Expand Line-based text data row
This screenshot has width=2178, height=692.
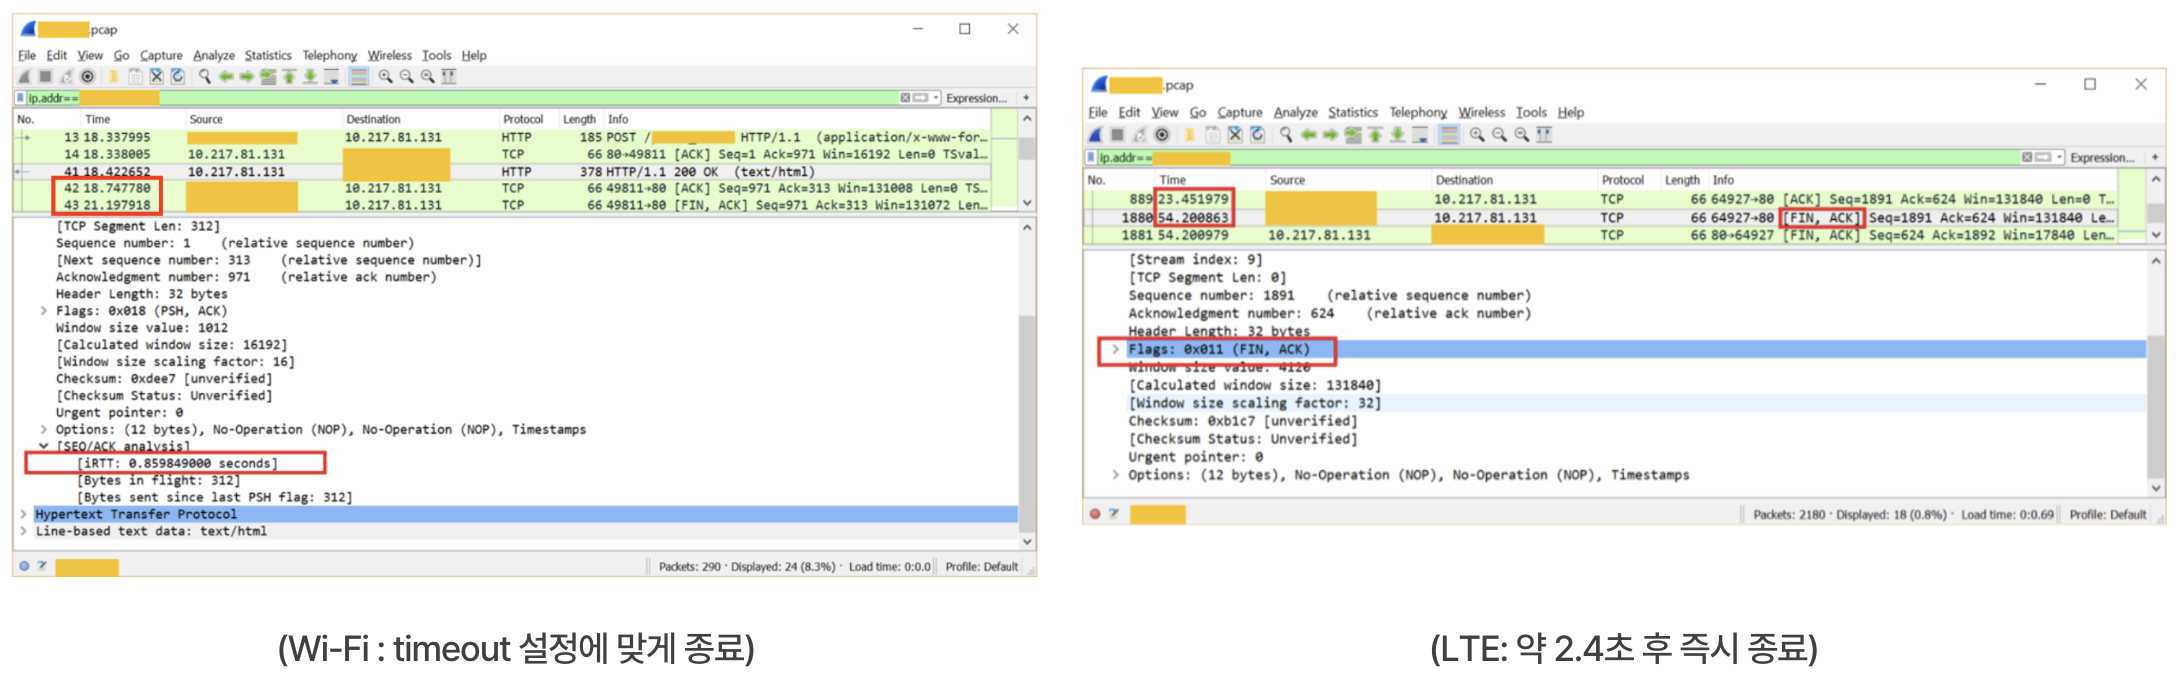(x=24, y=531)
